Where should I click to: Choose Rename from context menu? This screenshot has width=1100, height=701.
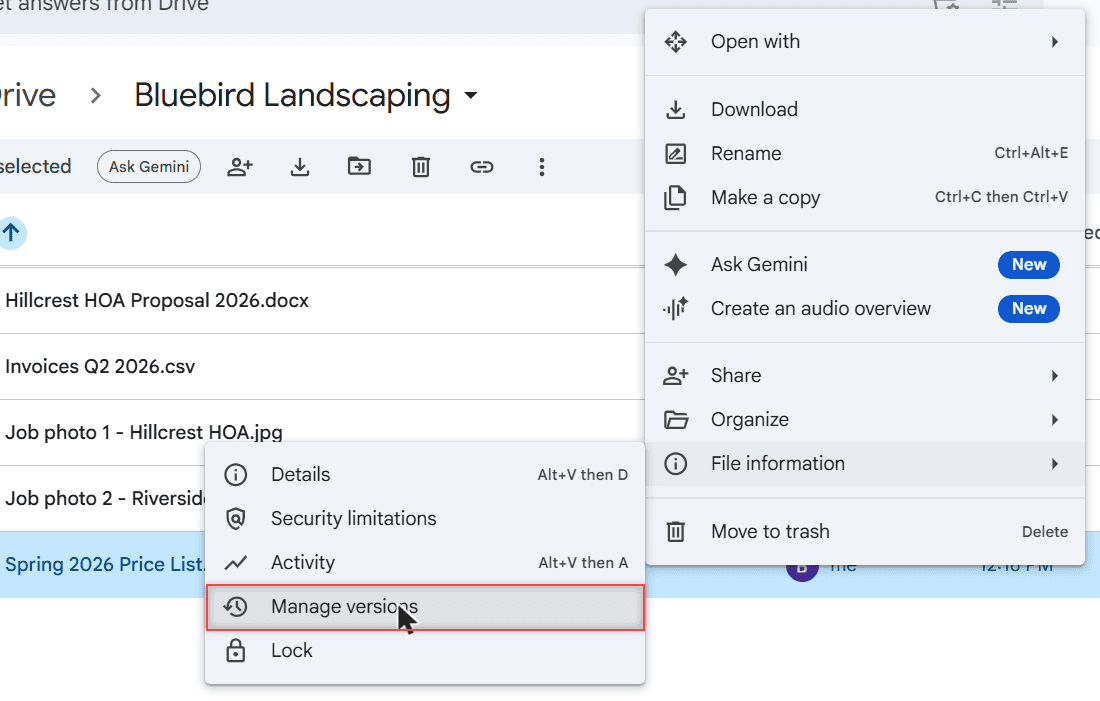tap(865, 154)
